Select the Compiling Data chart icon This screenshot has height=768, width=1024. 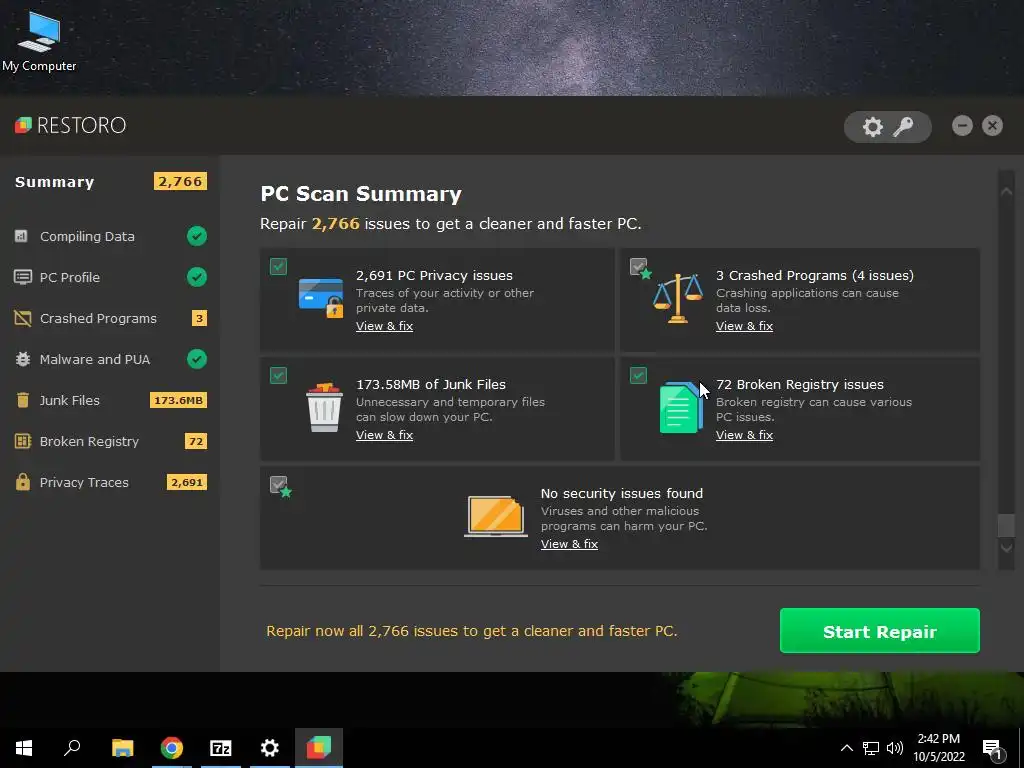(22, 236)
